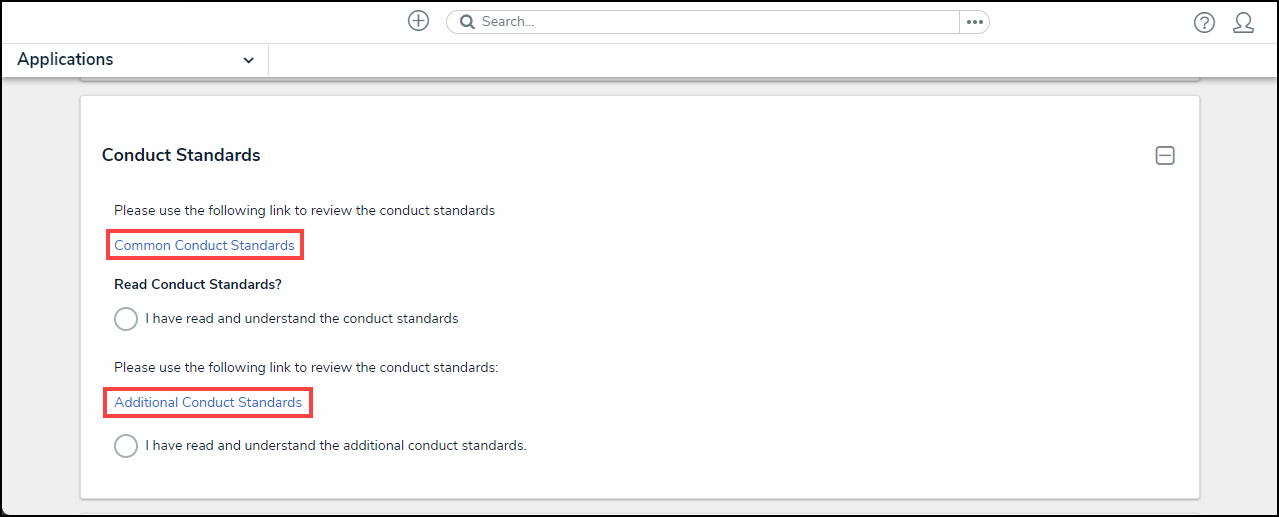The width and height of the screenshot is (1279, 517).
Task: Select radio for additional conduct standards acknowledgment
Action: click(x=126, y=446)
